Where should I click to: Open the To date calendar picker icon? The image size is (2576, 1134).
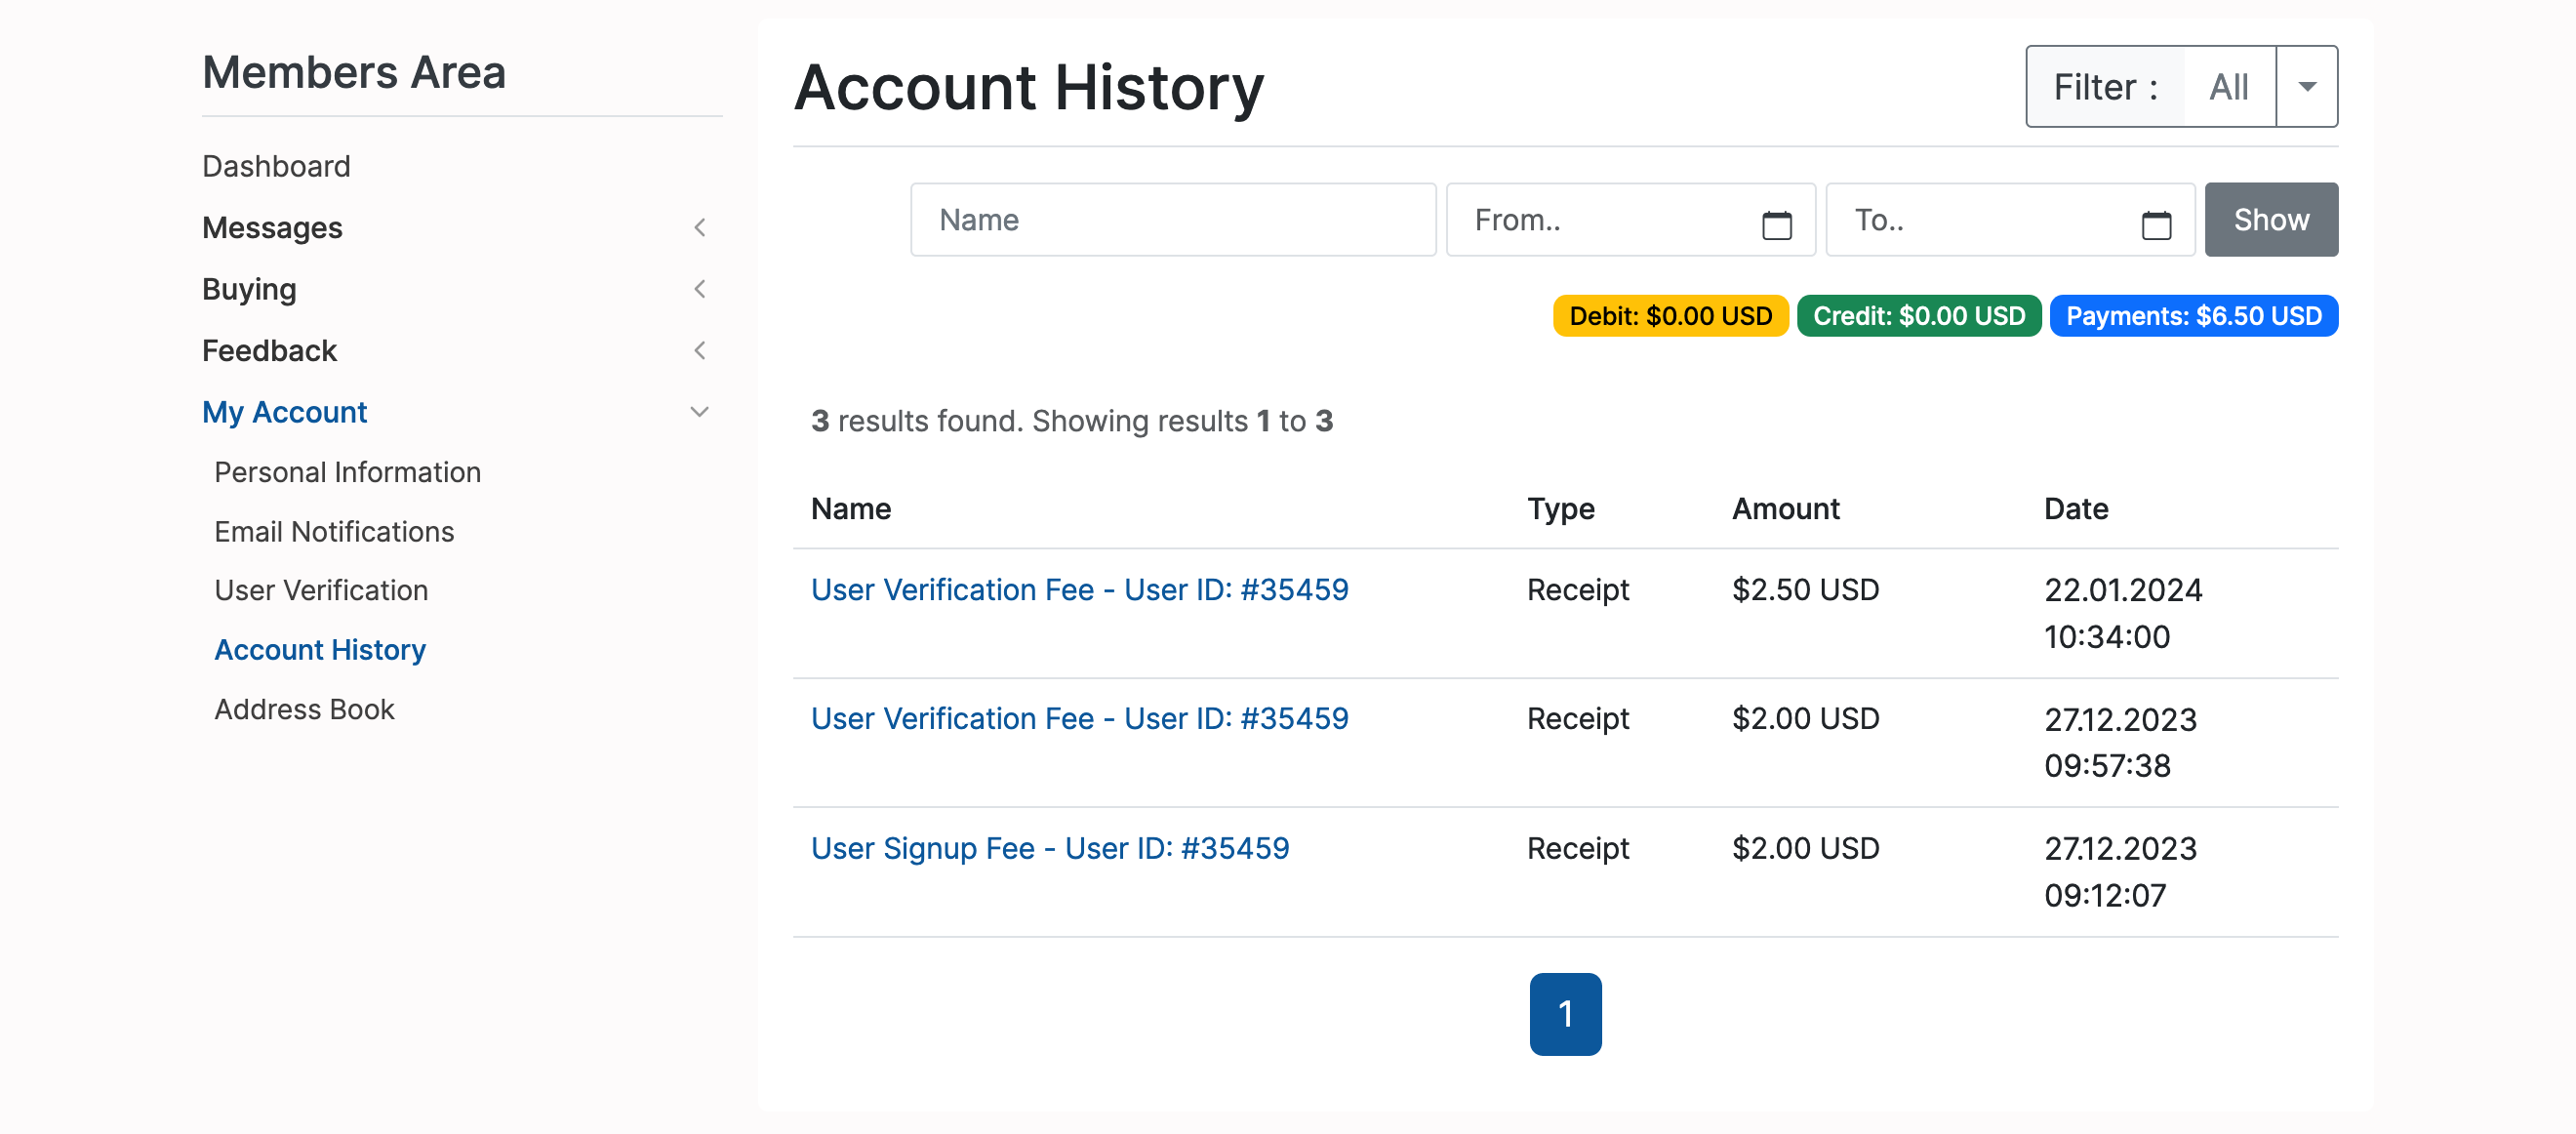tap(2155, 224)
